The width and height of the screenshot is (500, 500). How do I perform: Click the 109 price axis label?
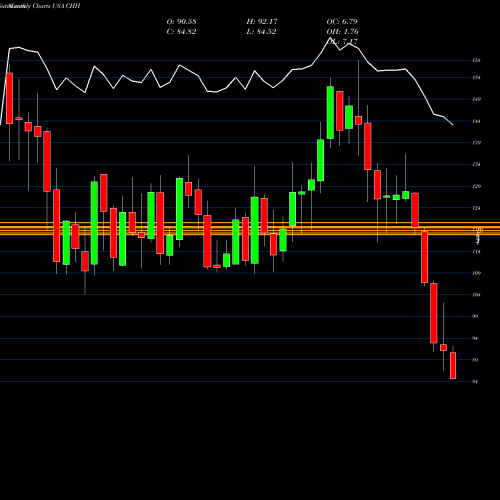click(477, 273)
